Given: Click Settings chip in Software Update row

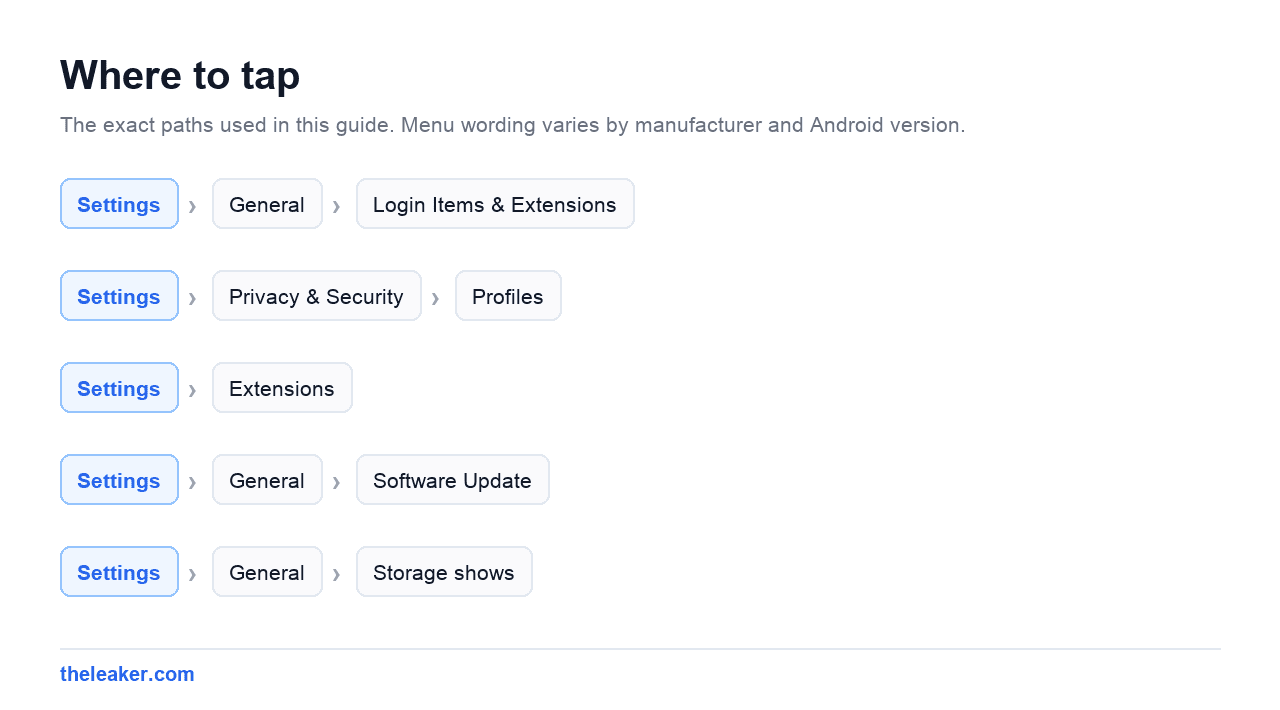Looking at the screenshot, I should point(119,480).
